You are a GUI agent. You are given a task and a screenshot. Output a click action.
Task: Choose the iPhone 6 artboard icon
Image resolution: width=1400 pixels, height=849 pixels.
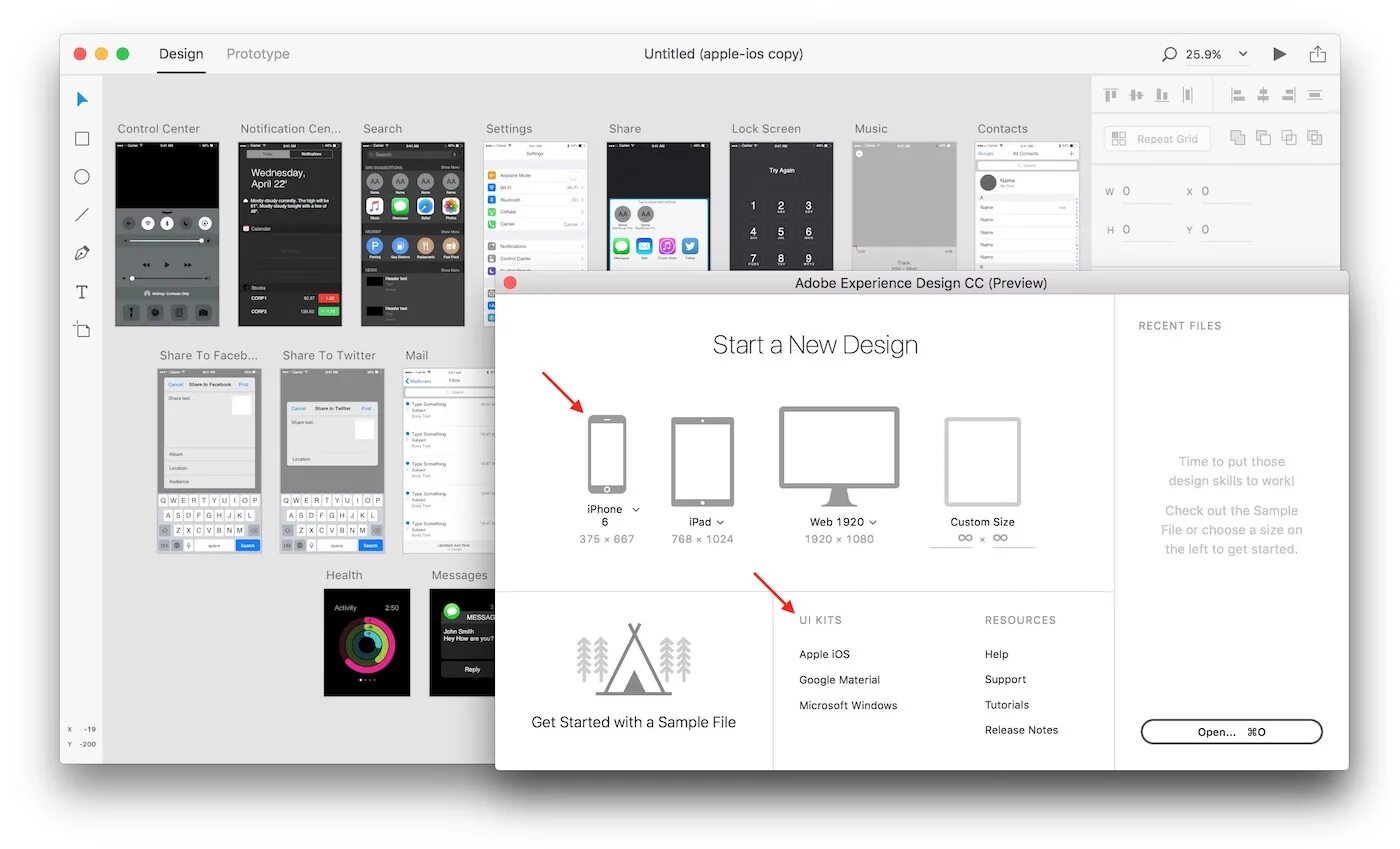click(607, 454)
